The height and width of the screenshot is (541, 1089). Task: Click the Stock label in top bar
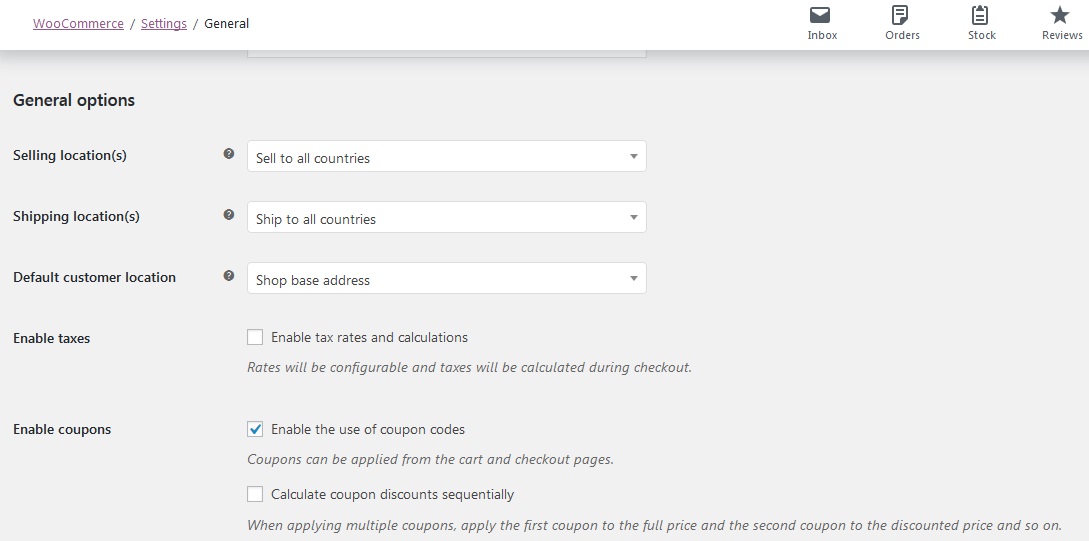982,35
